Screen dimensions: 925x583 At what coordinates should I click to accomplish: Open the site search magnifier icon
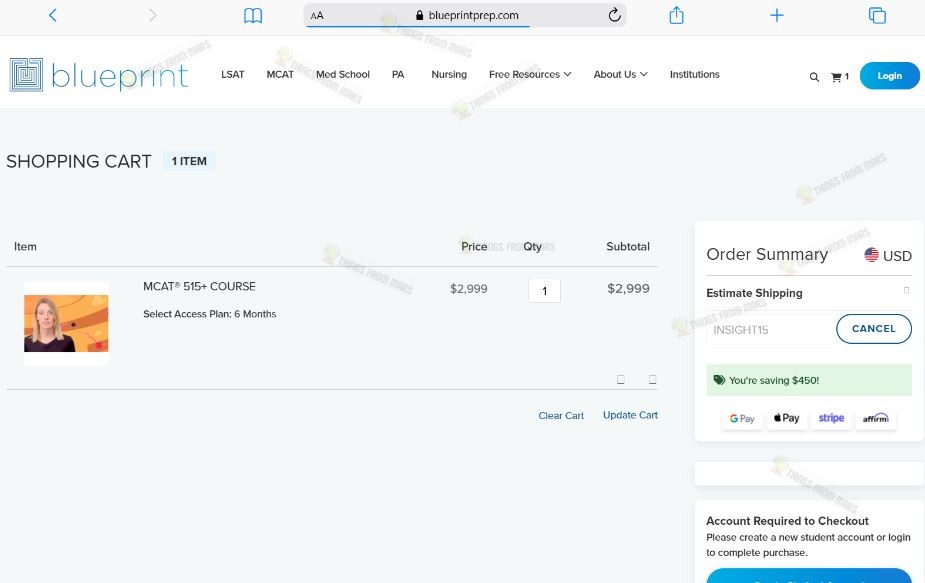814,77
